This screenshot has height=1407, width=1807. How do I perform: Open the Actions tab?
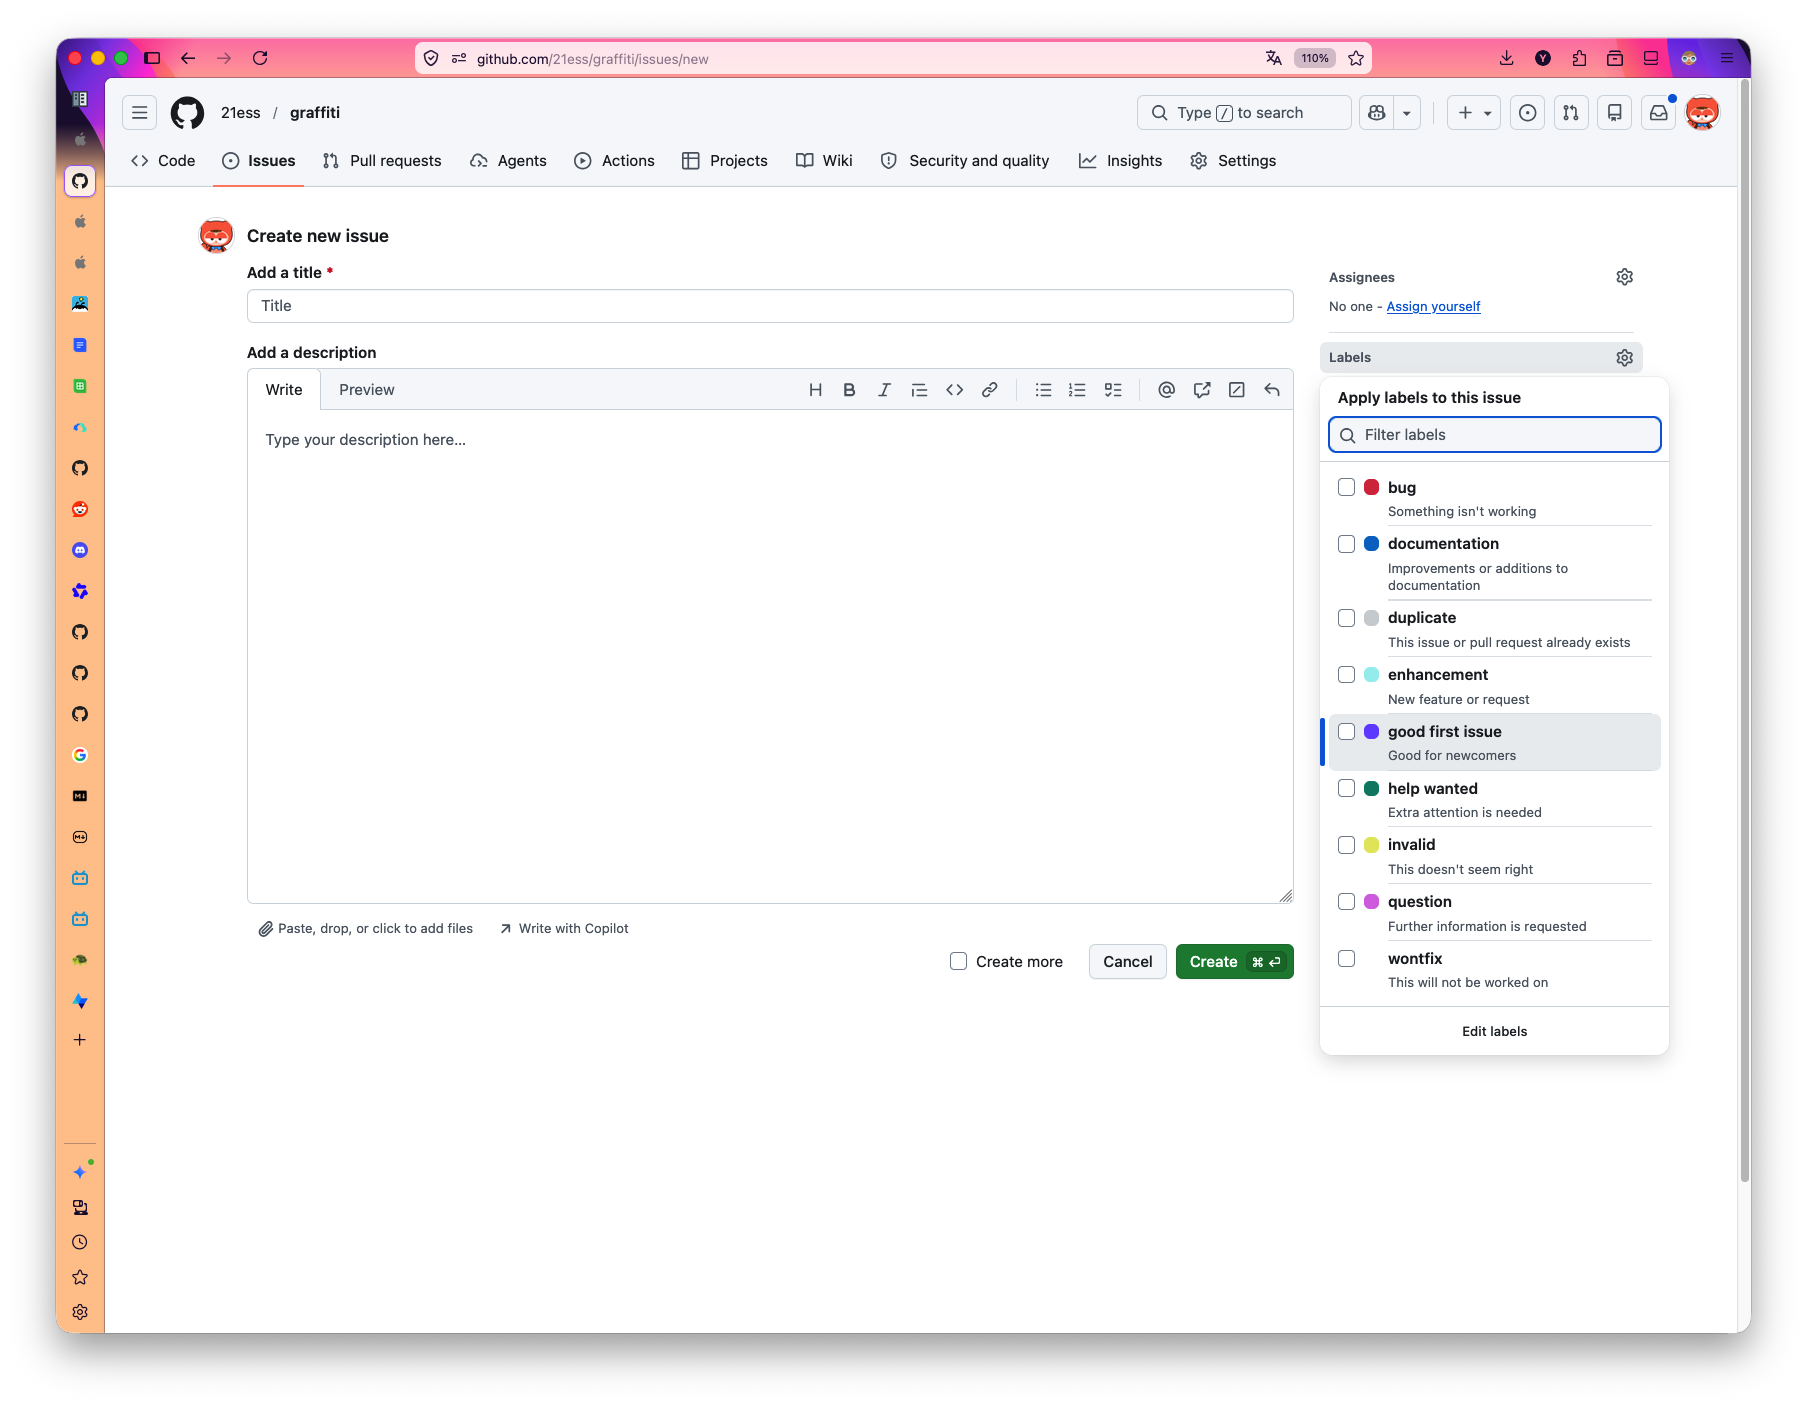pyautogui.click(x=614, y=161)
